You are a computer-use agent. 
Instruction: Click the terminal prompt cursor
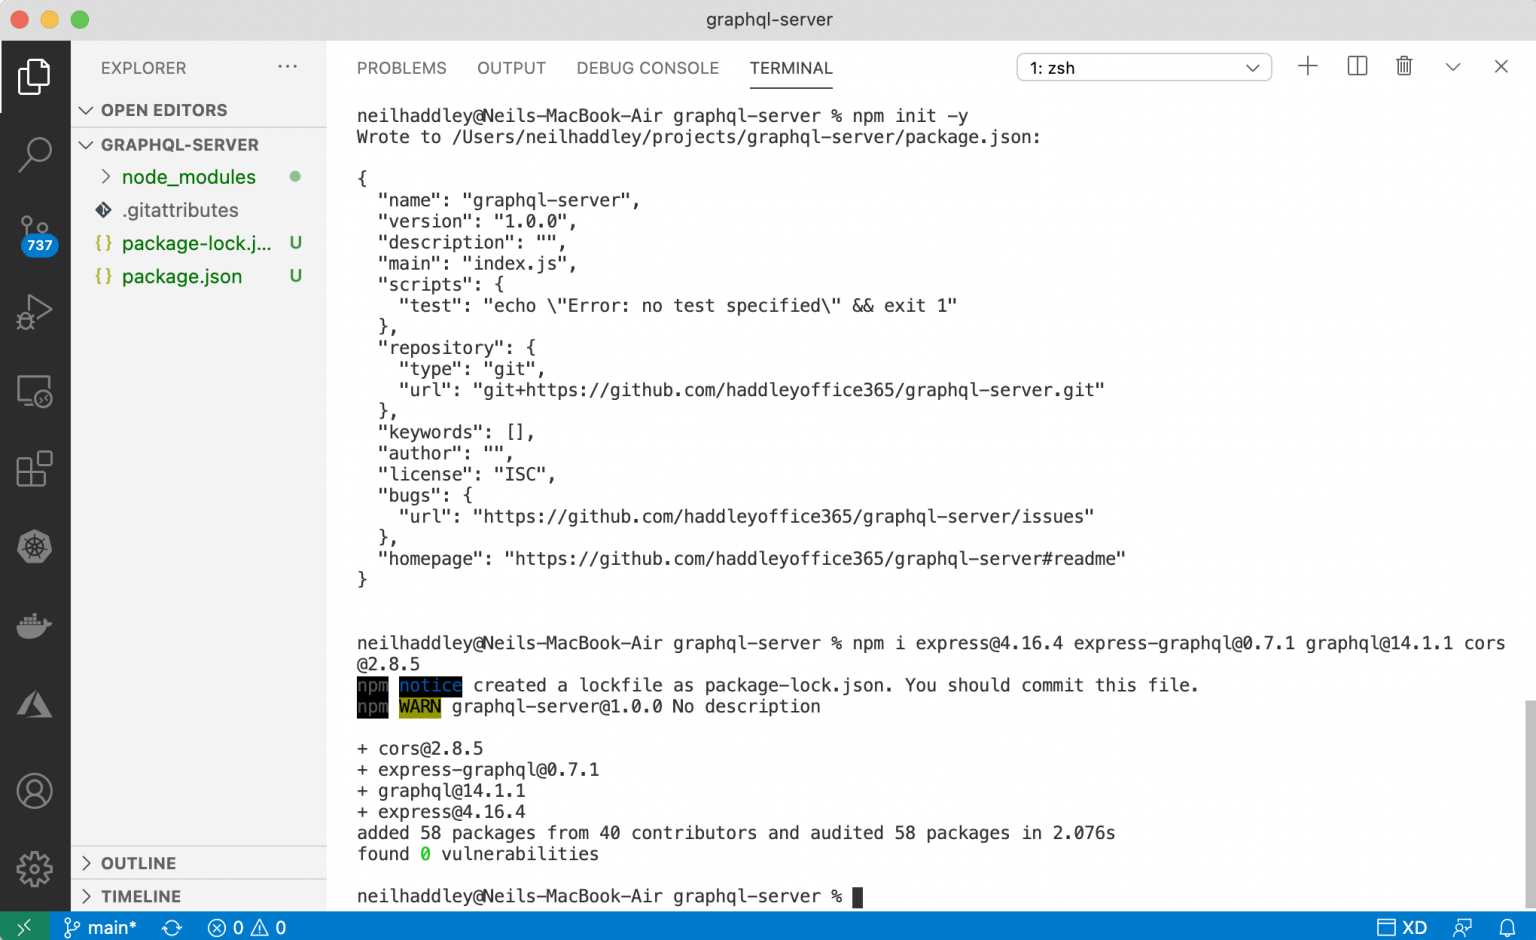pos(857,897)
